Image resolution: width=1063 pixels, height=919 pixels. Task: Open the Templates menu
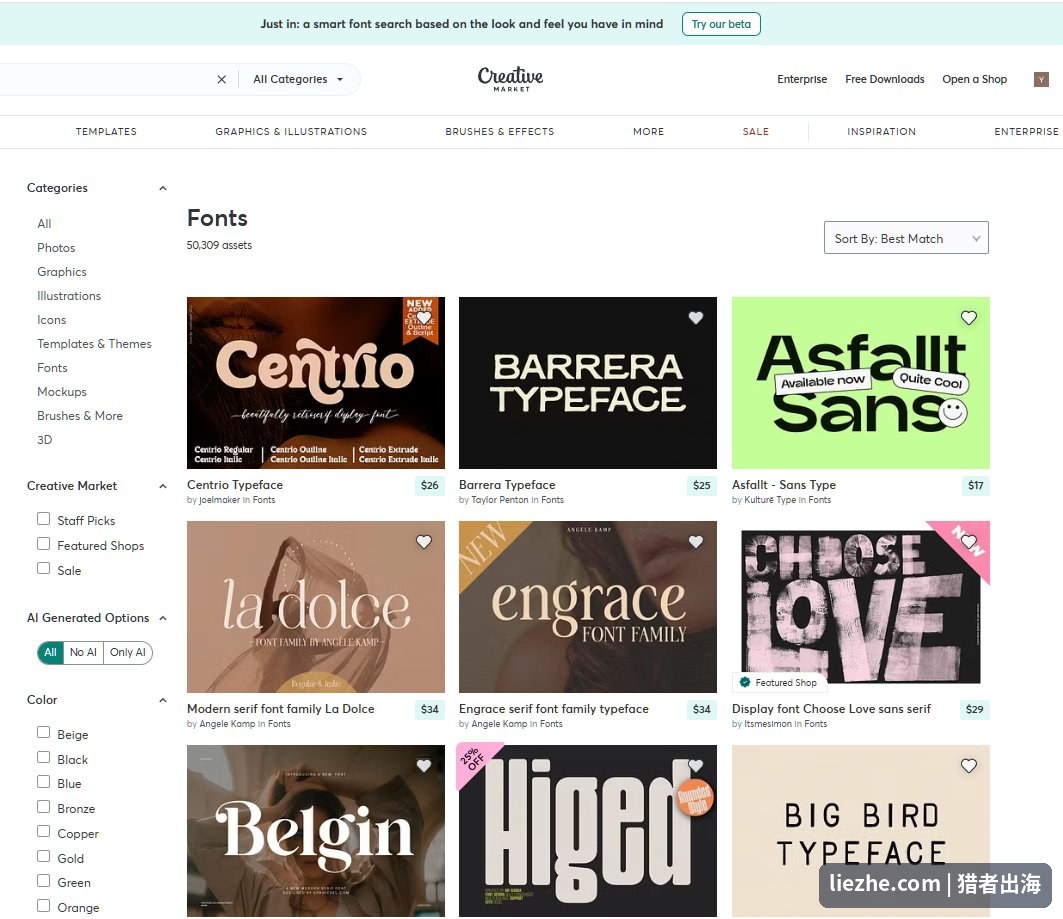click(x=106, y=131)
